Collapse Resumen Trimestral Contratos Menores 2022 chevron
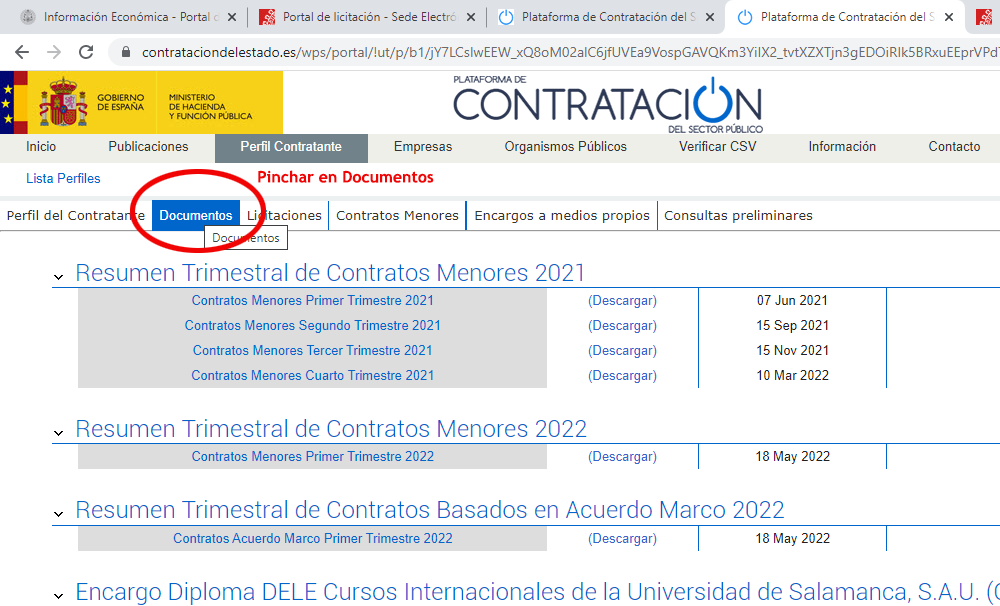The height and width of the screenshot is (606, 1000). [59, 433]
